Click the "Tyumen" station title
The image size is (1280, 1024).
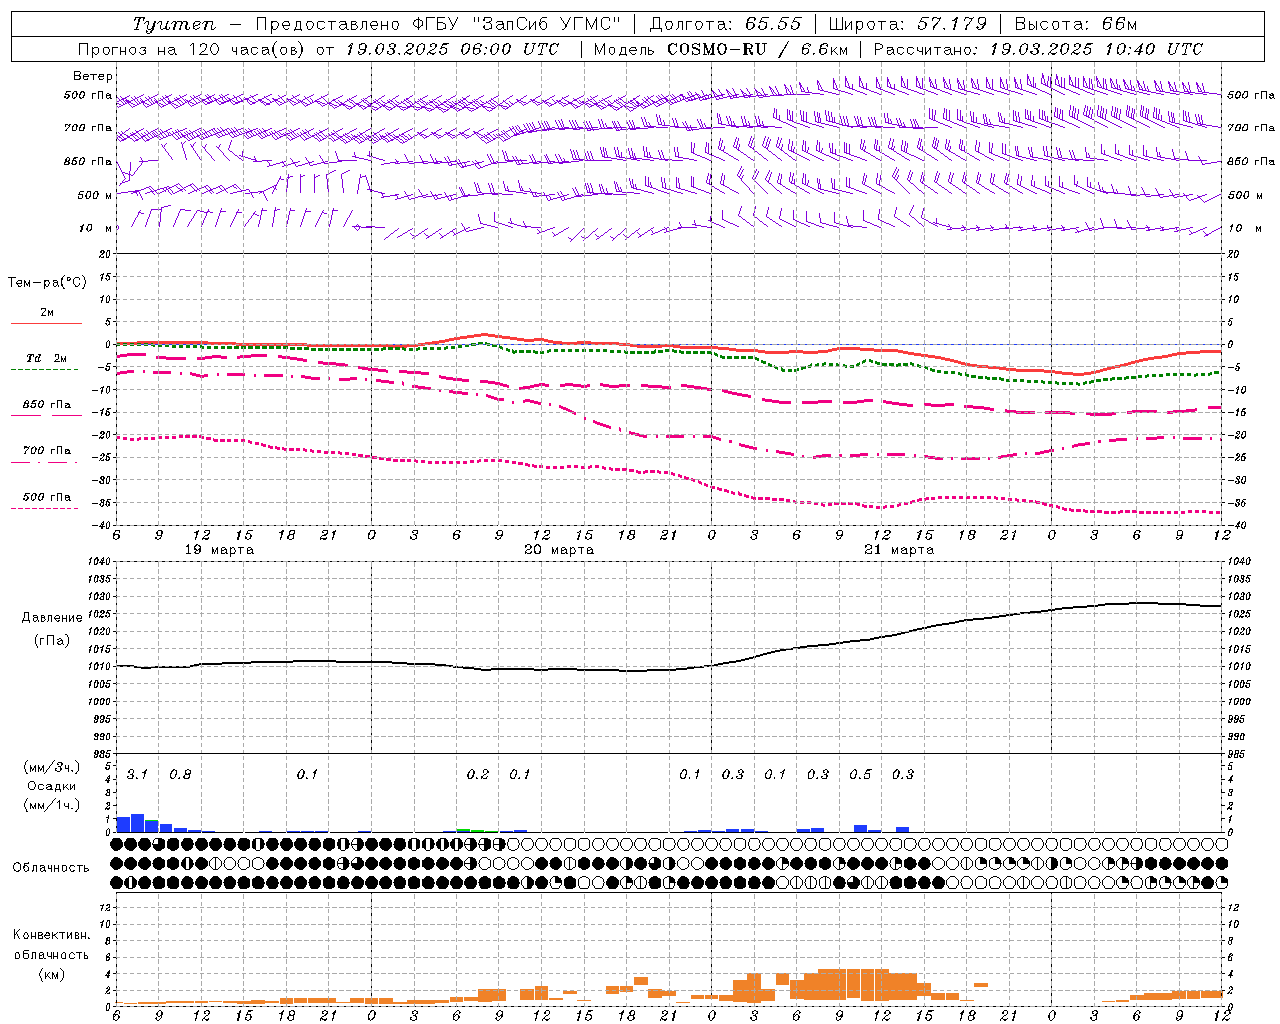[x=174, y=24]
